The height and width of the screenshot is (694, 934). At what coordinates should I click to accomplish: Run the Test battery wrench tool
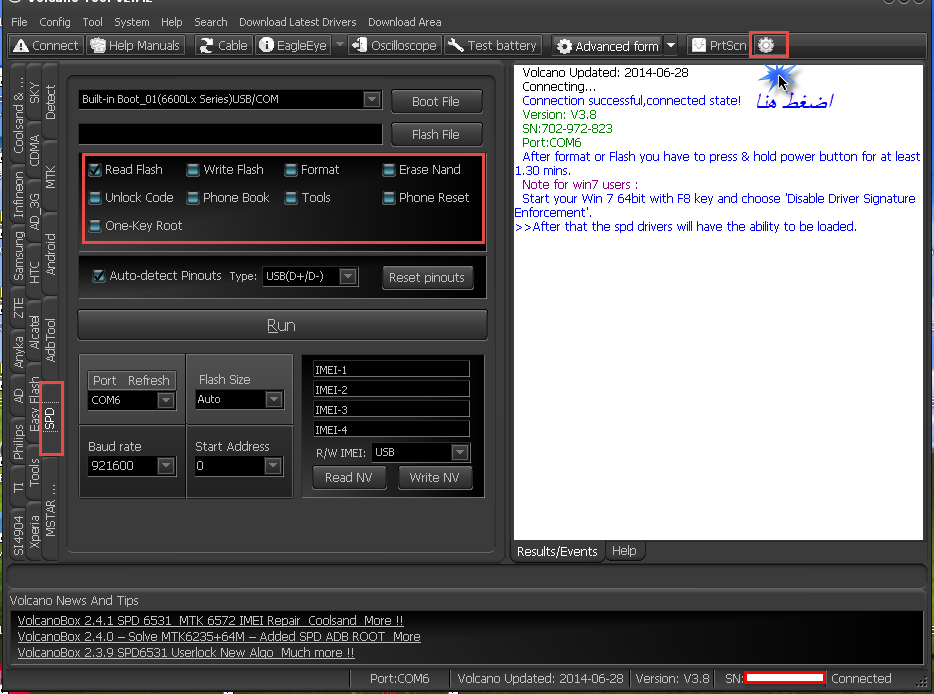pos(493,45)
